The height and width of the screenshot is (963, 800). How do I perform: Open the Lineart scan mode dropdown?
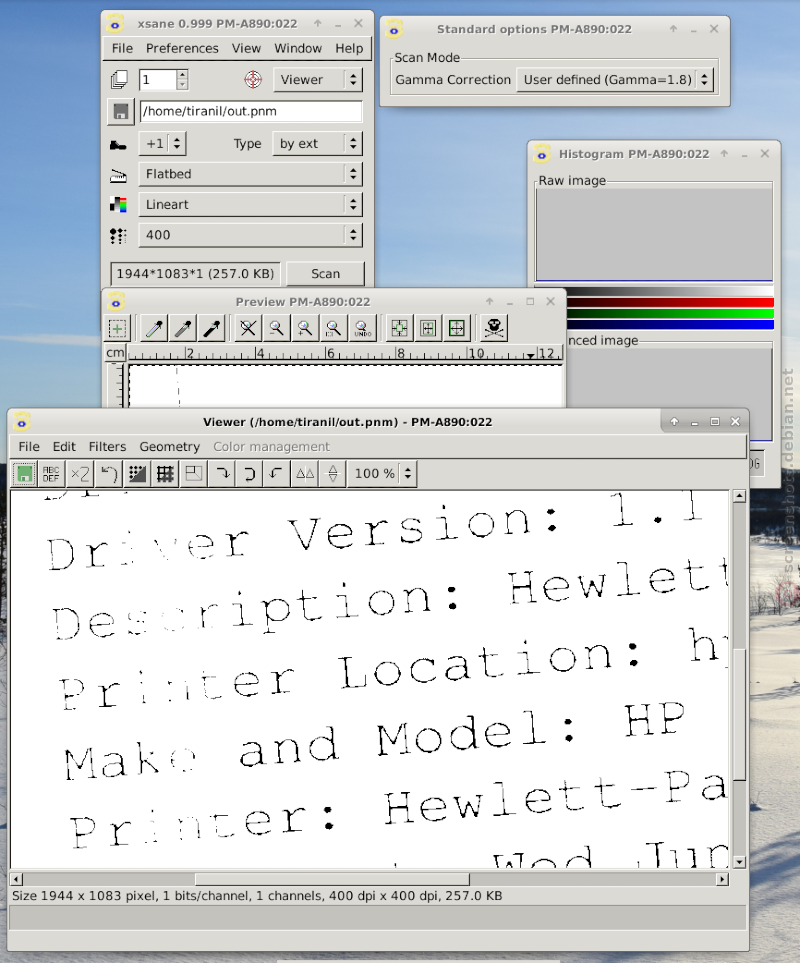click(x=250, y=205)
